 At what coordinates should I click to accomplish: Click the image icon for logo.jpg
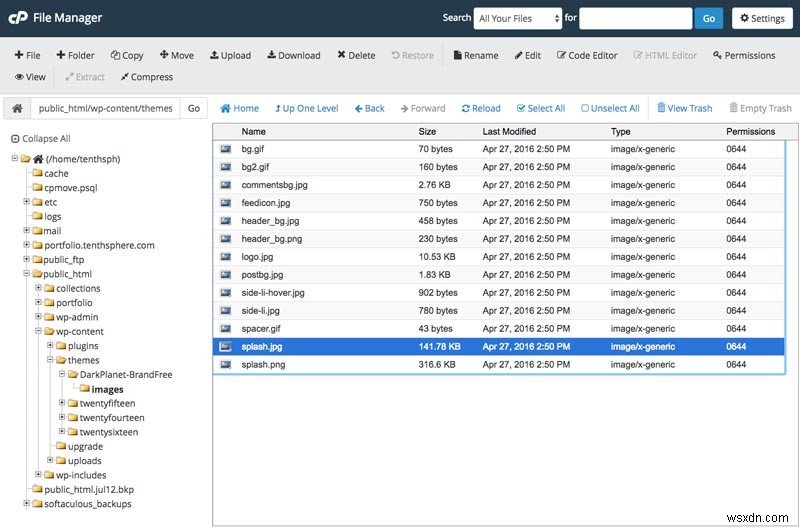tap(226, 257)
